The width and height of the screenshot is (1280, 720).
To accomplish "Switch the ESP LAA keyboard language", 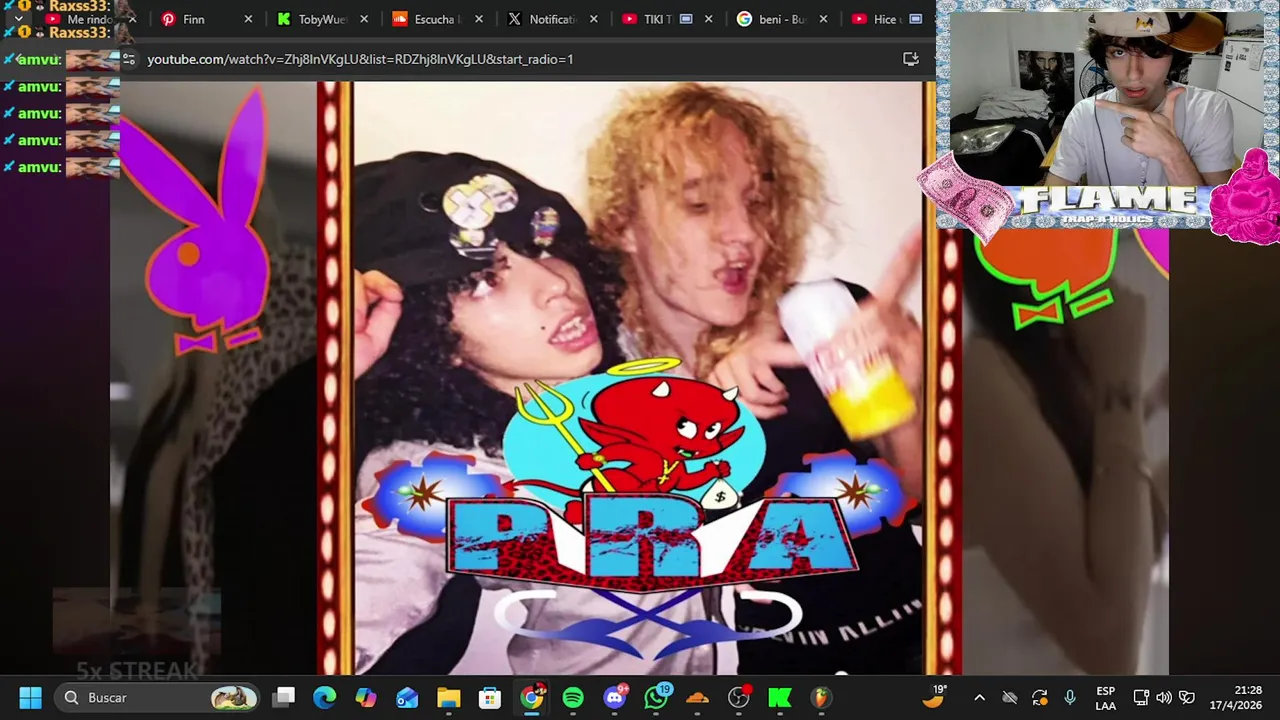I will click(1105, 698).
